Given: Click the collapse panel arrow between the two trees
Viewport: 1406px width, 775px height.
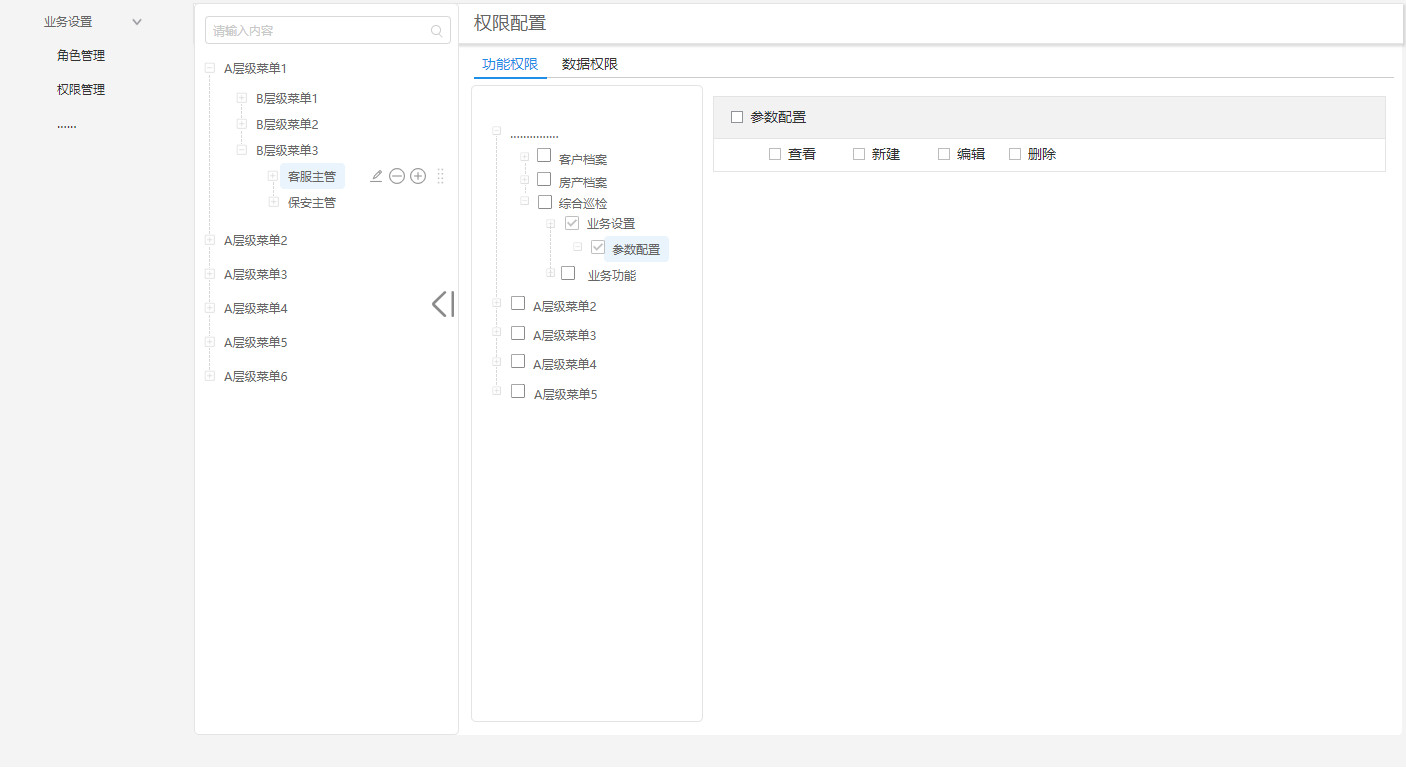Looking at the screenshot, I should click(x=442, y=303).
